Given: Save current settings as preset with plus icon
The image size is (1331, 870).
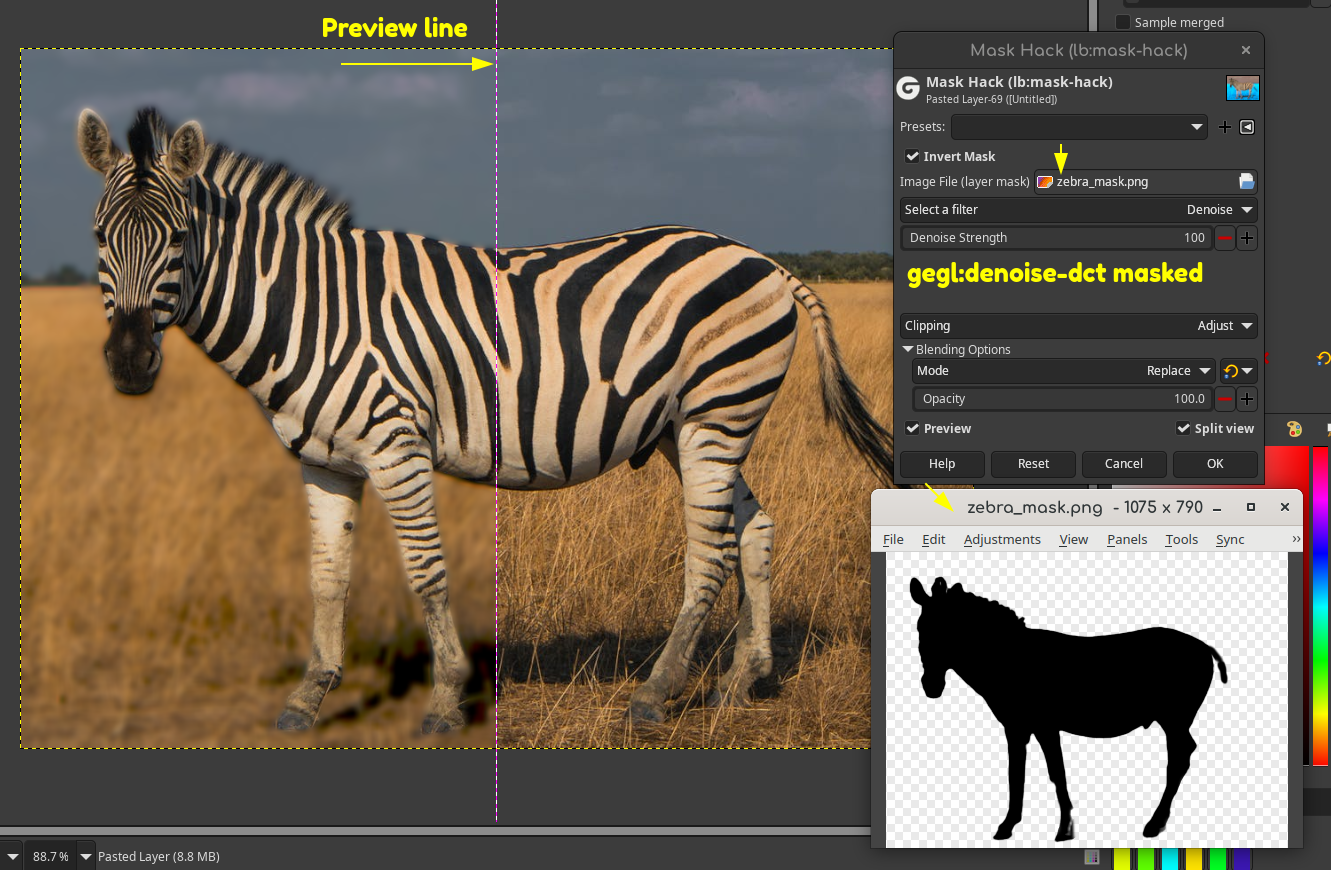Looking at the screenshot, I should (1225, 127).
